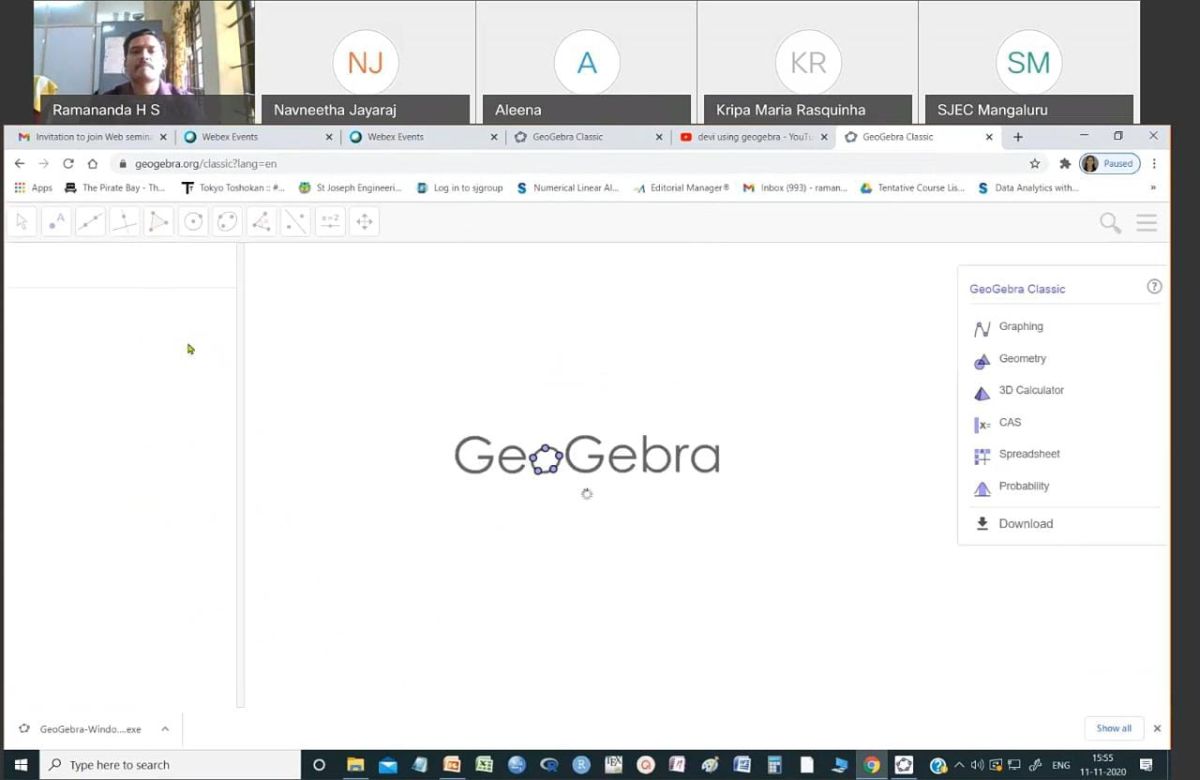1200x780 pixels.
Task: Open the downloaded GeoGebra-Windows exe file
Action: [x=81, y=729]
